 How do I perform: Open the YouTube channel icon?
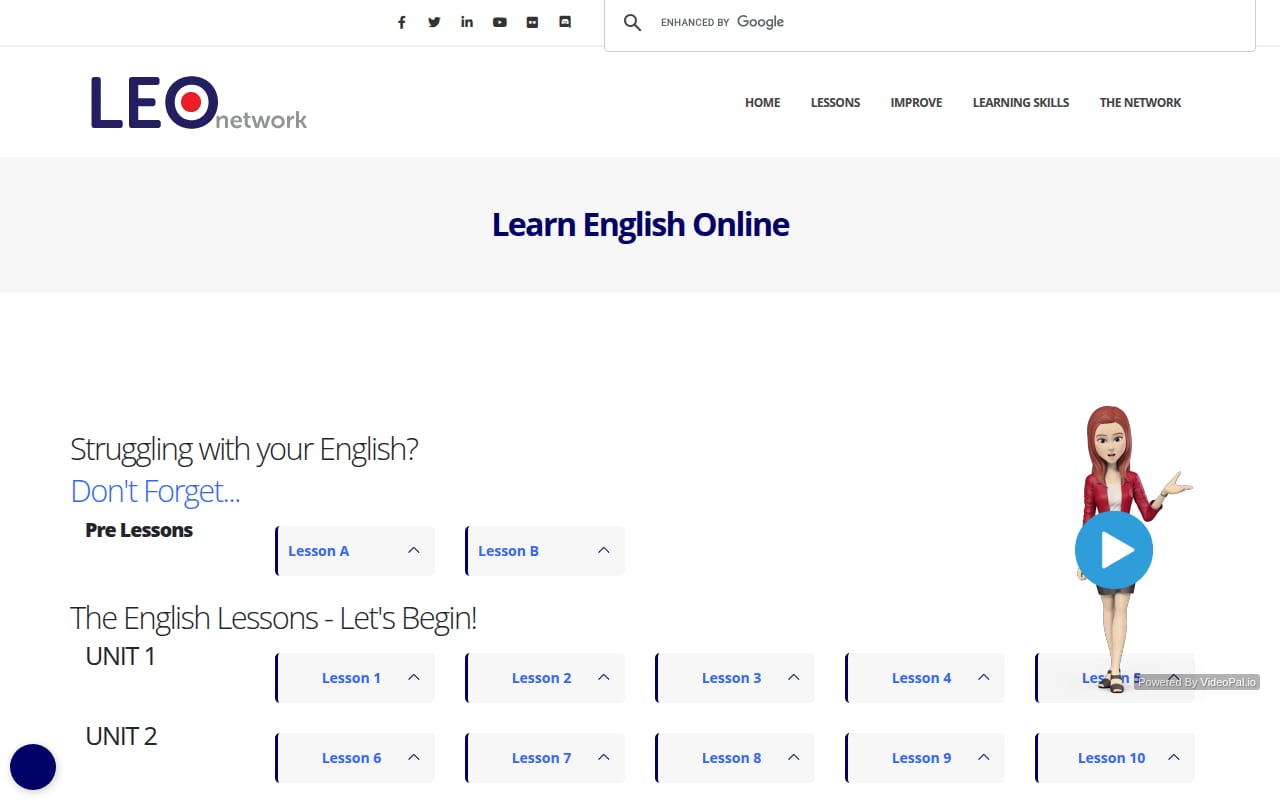pos(499,22)
